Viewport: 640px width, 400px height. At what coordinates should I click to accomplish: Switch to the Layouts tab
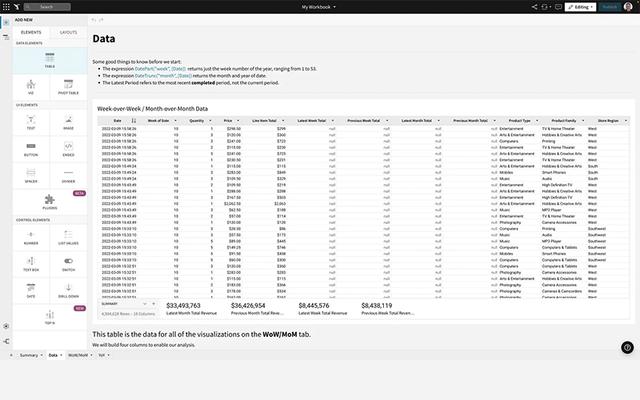coord(68,32)
